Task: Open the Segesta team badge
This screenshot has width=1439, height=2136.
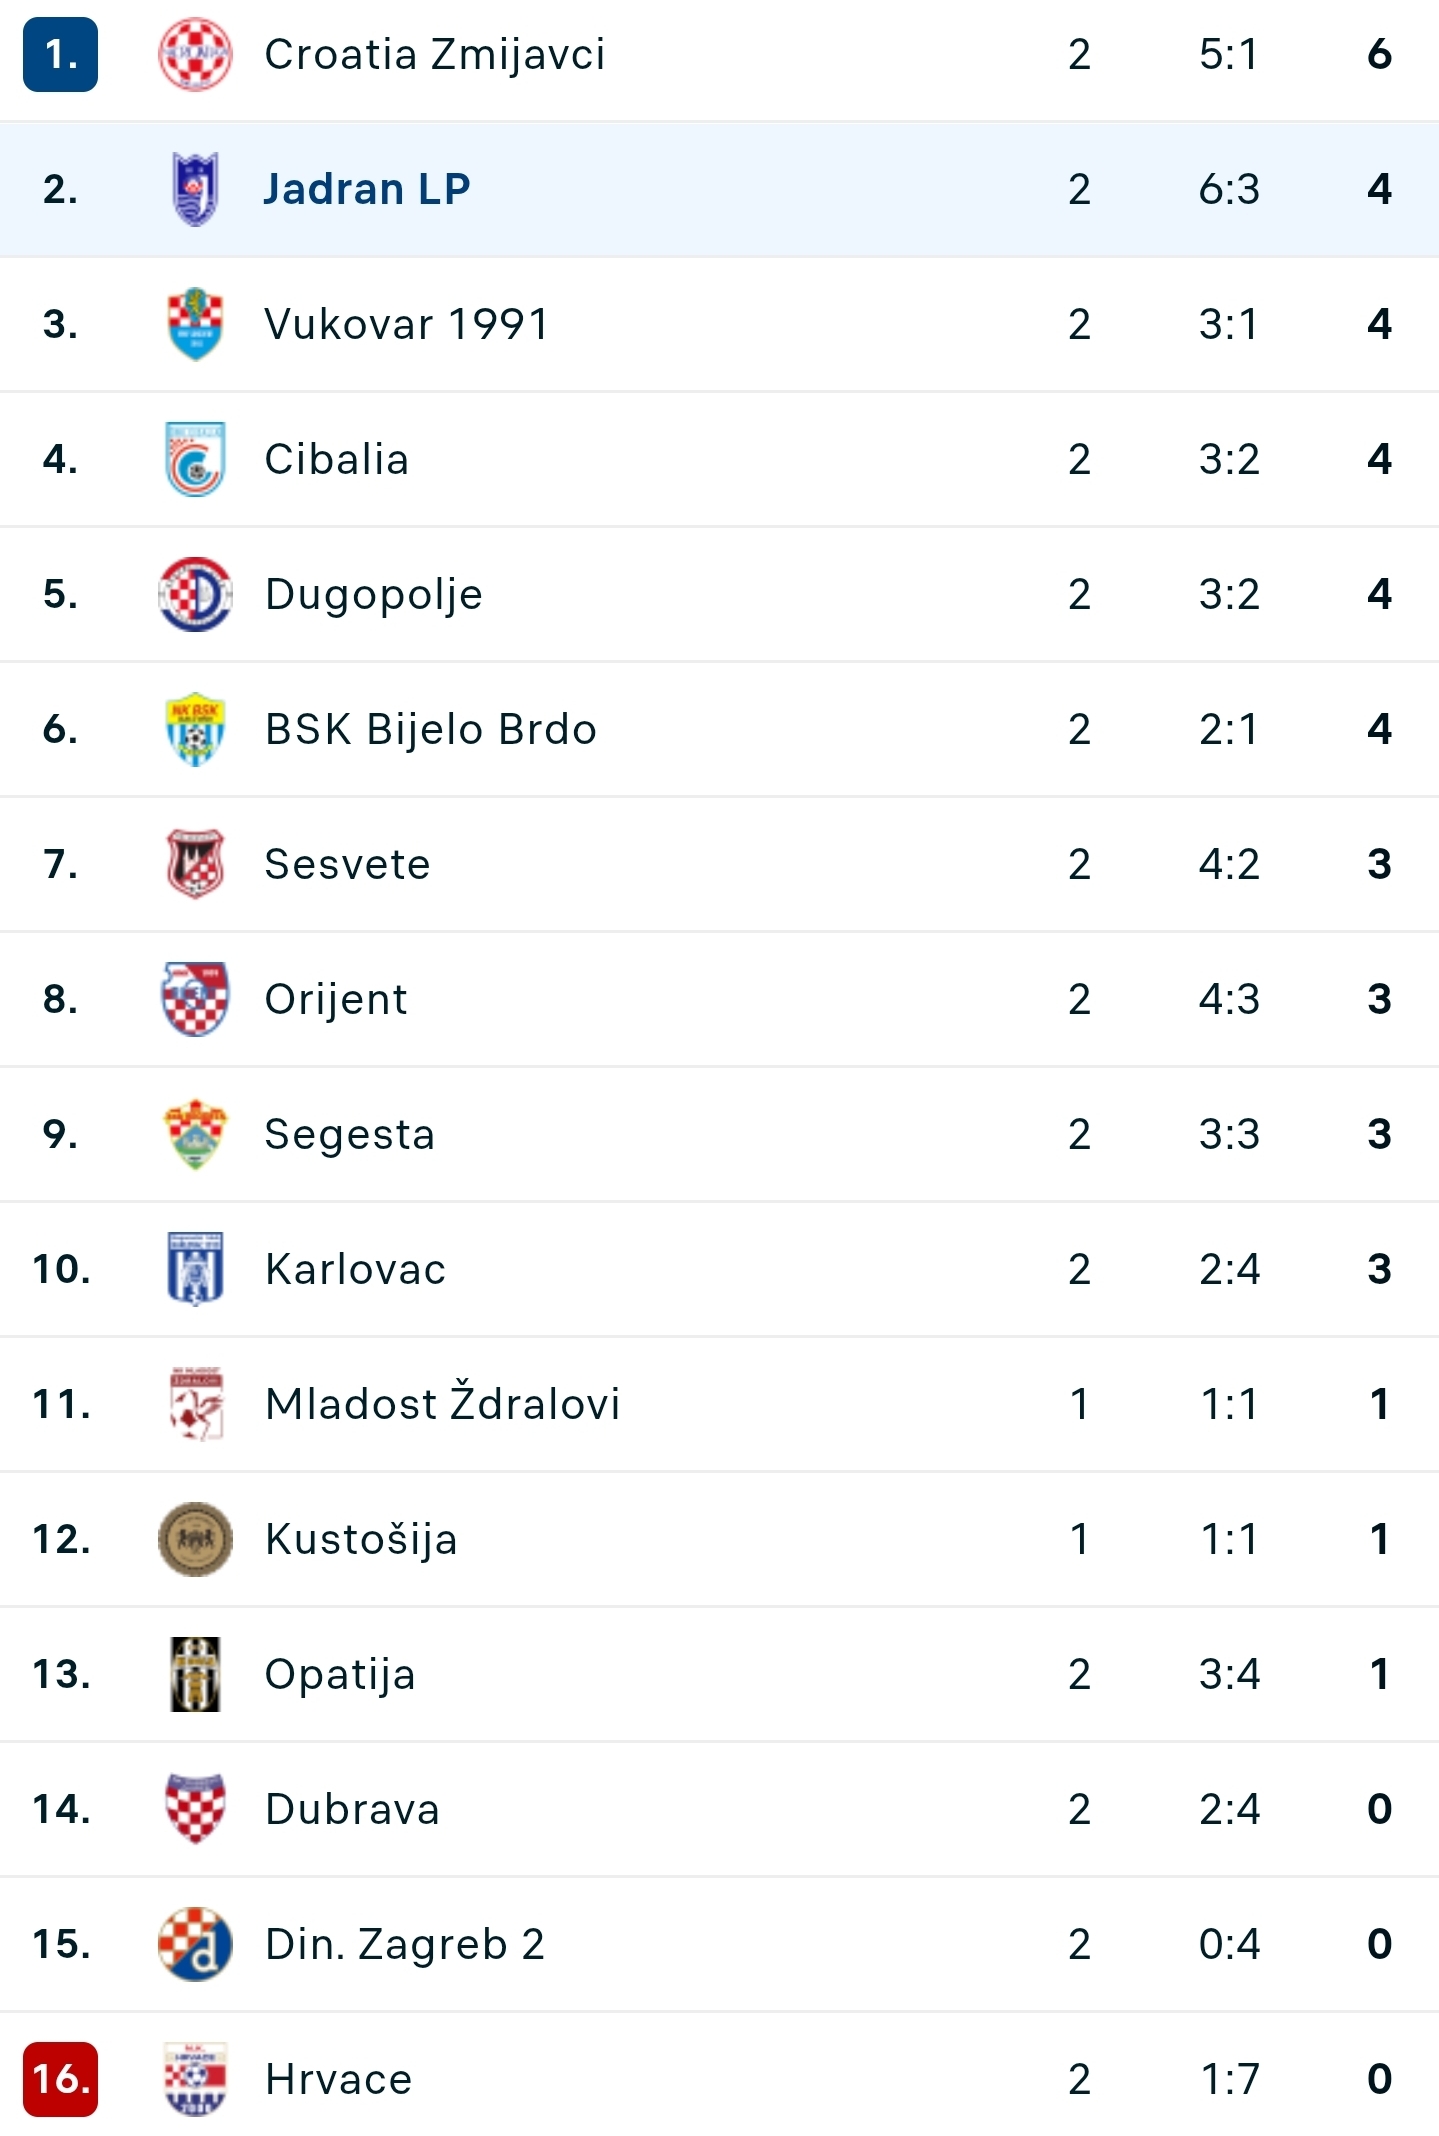Action: [195, 1134]
